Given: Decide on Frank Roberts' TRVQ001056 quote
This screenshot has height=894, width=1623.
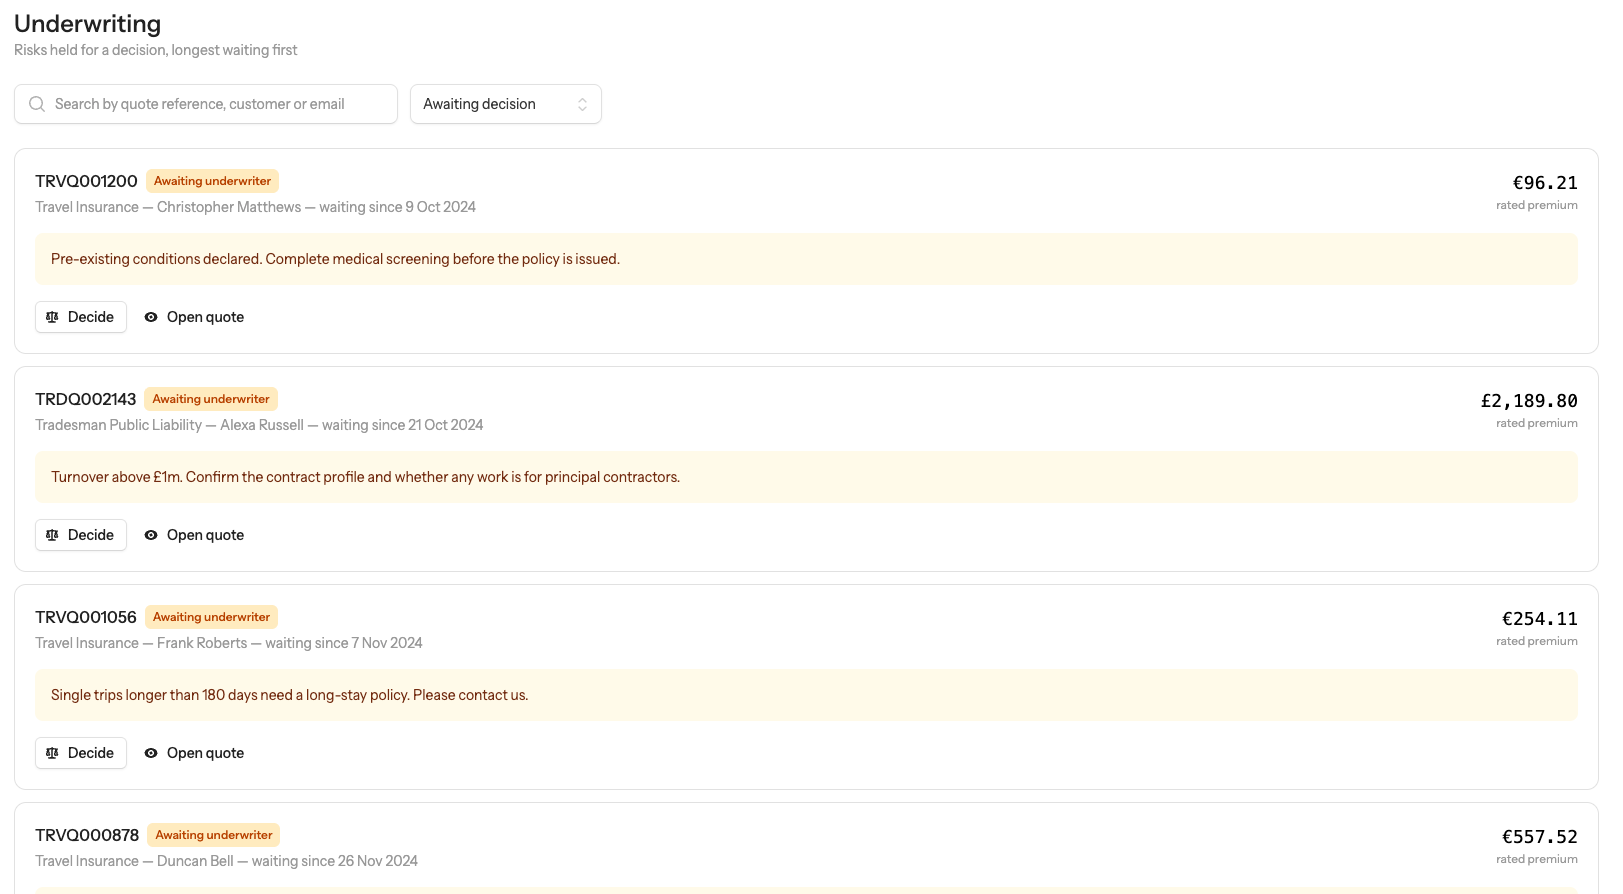Looking at the screenshot, I should [81, 753].
